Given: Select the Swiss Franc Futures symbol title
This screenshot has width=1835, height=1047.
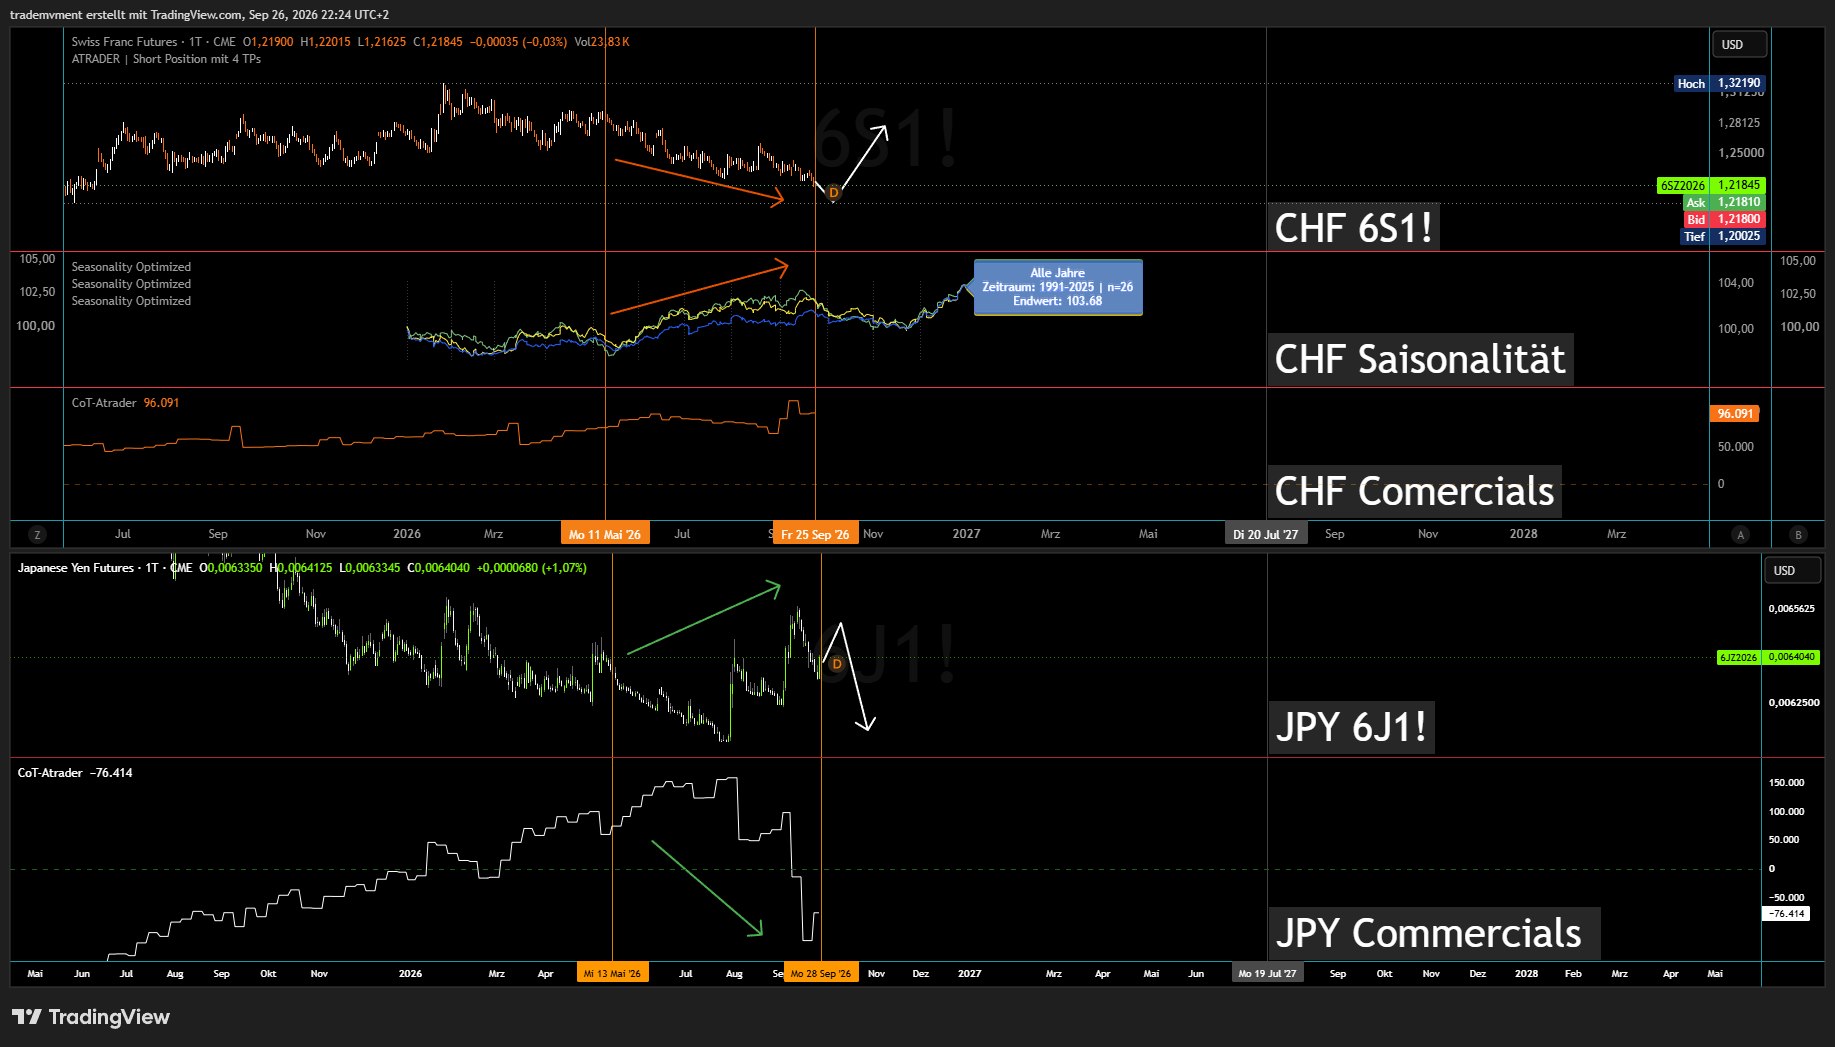Looking at the screenshot, I should tap(124, 42).
